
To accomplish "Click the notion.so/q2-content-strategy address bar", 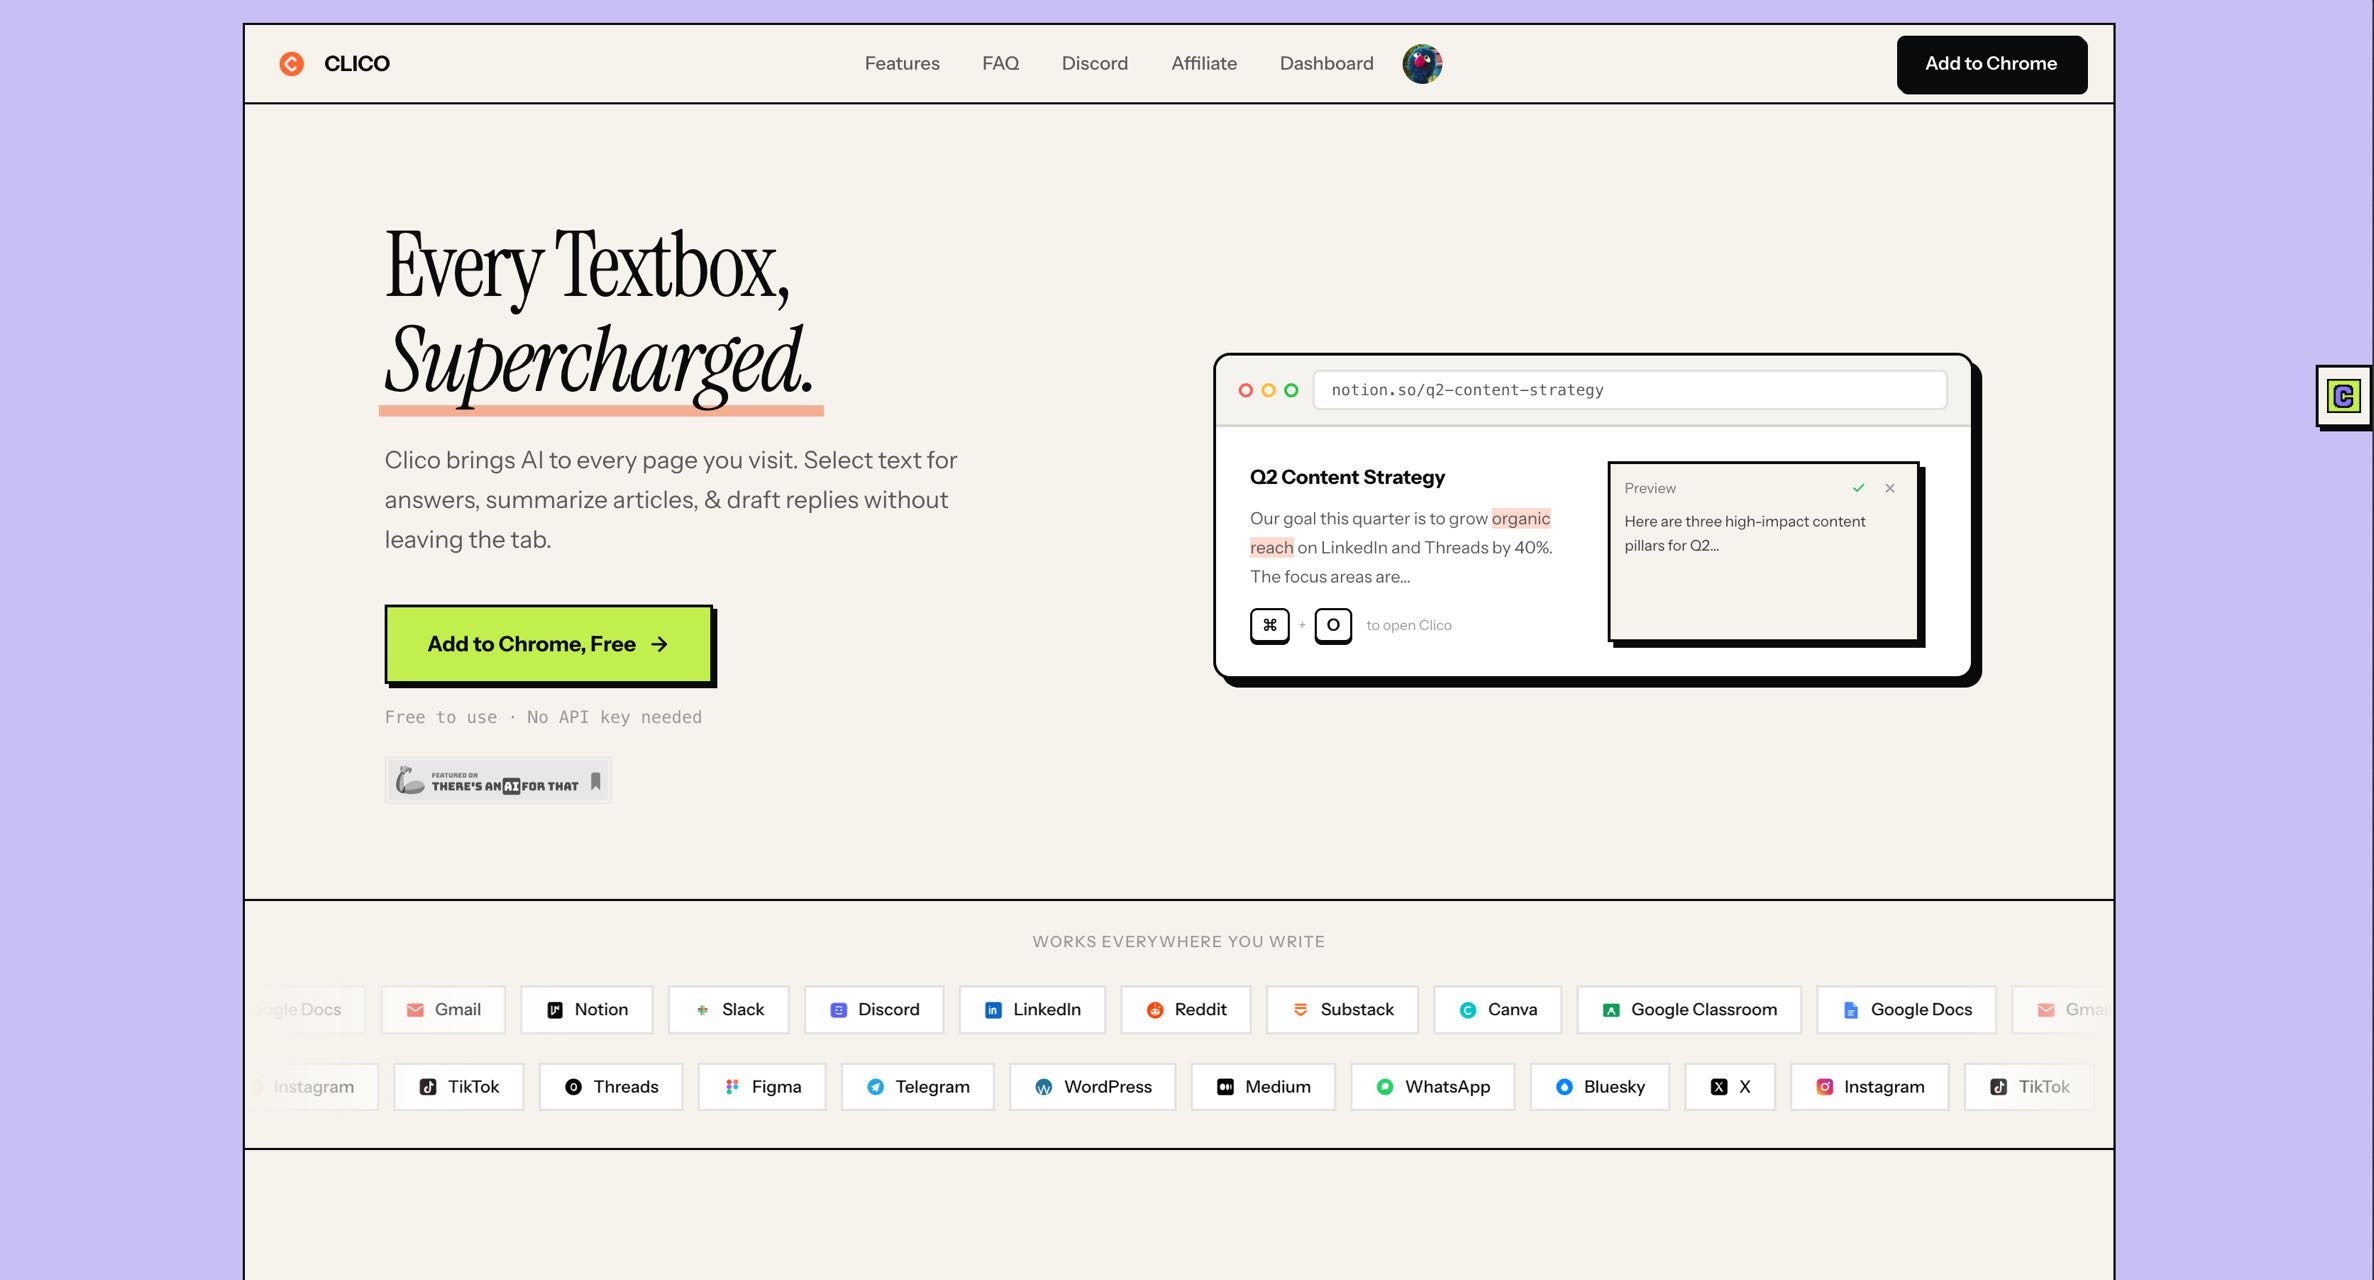I will click(1630, 390).
